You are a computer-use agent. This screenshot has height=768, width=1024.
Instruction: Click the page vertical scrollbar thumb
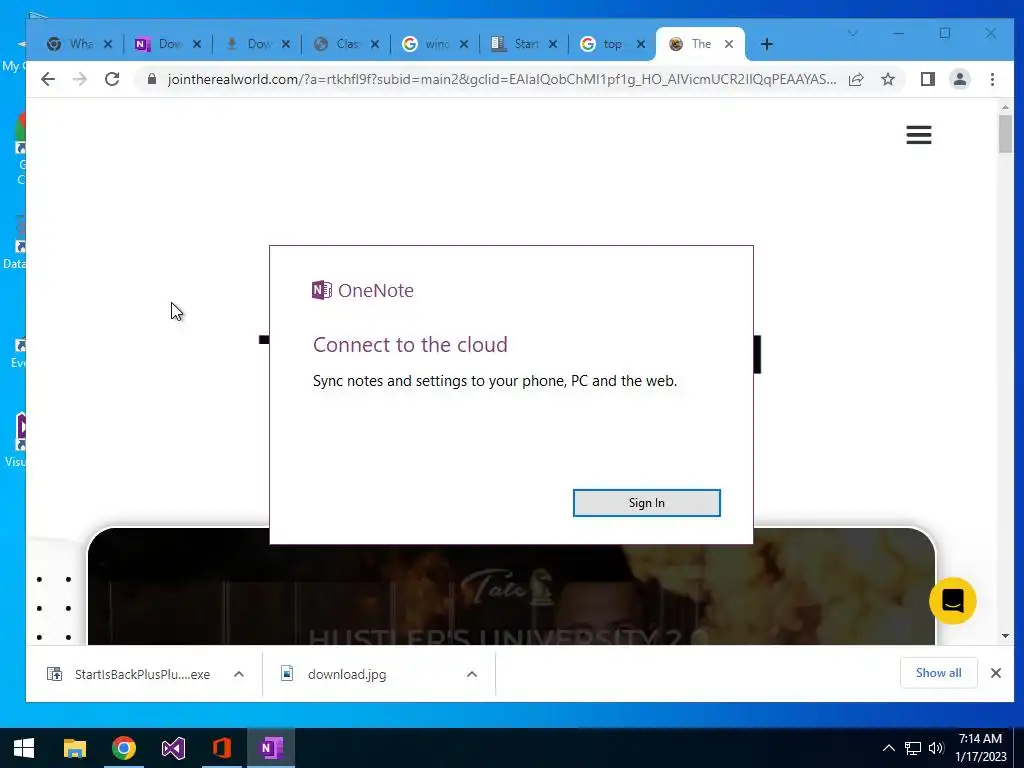[1005, 134]
